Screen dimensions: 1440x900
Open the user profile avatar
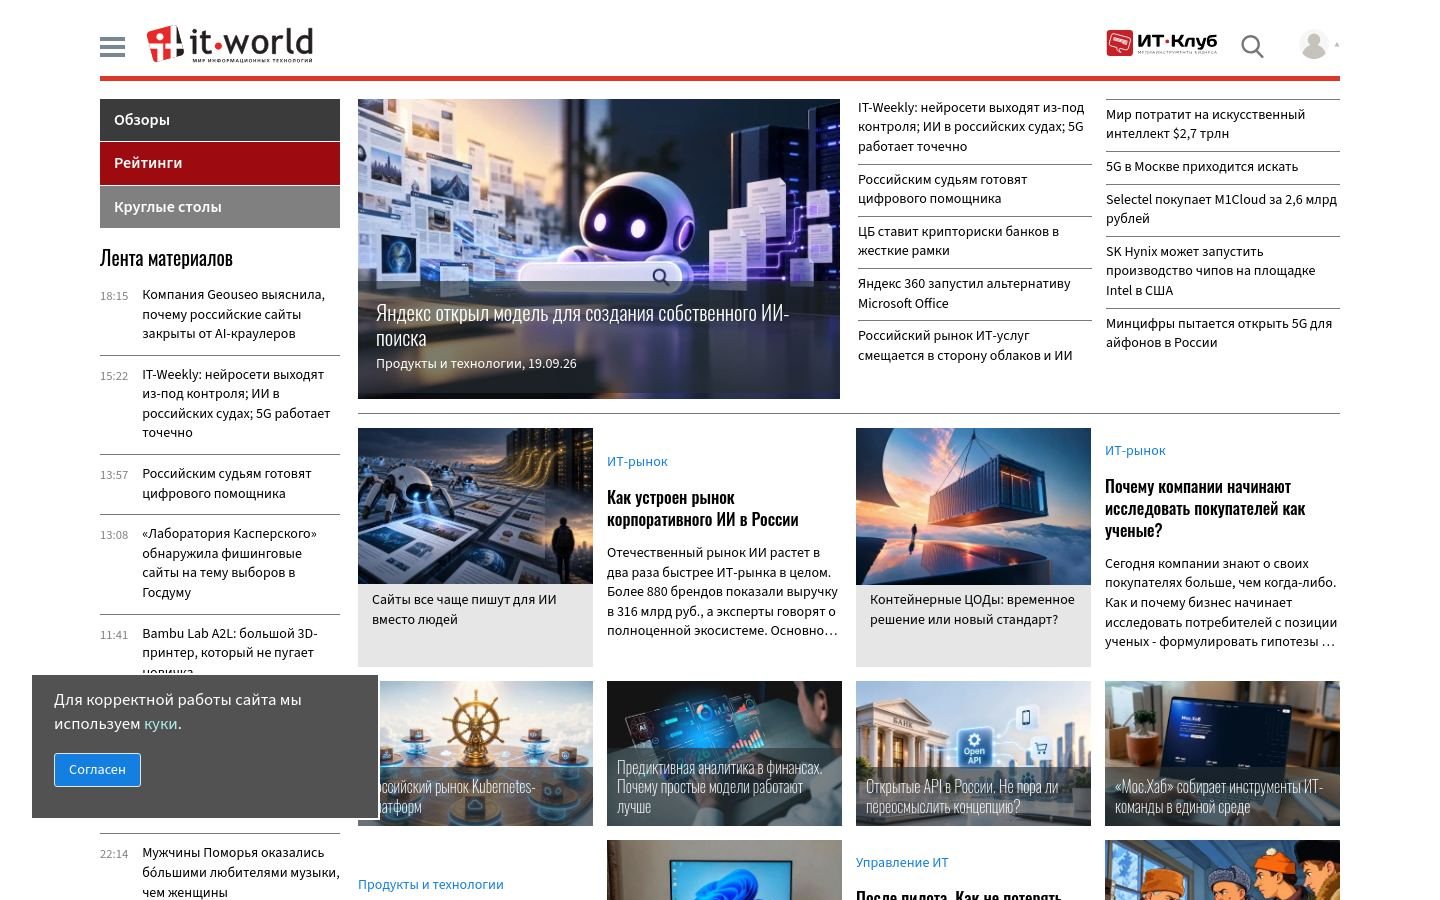click(x=1313, y=44)
